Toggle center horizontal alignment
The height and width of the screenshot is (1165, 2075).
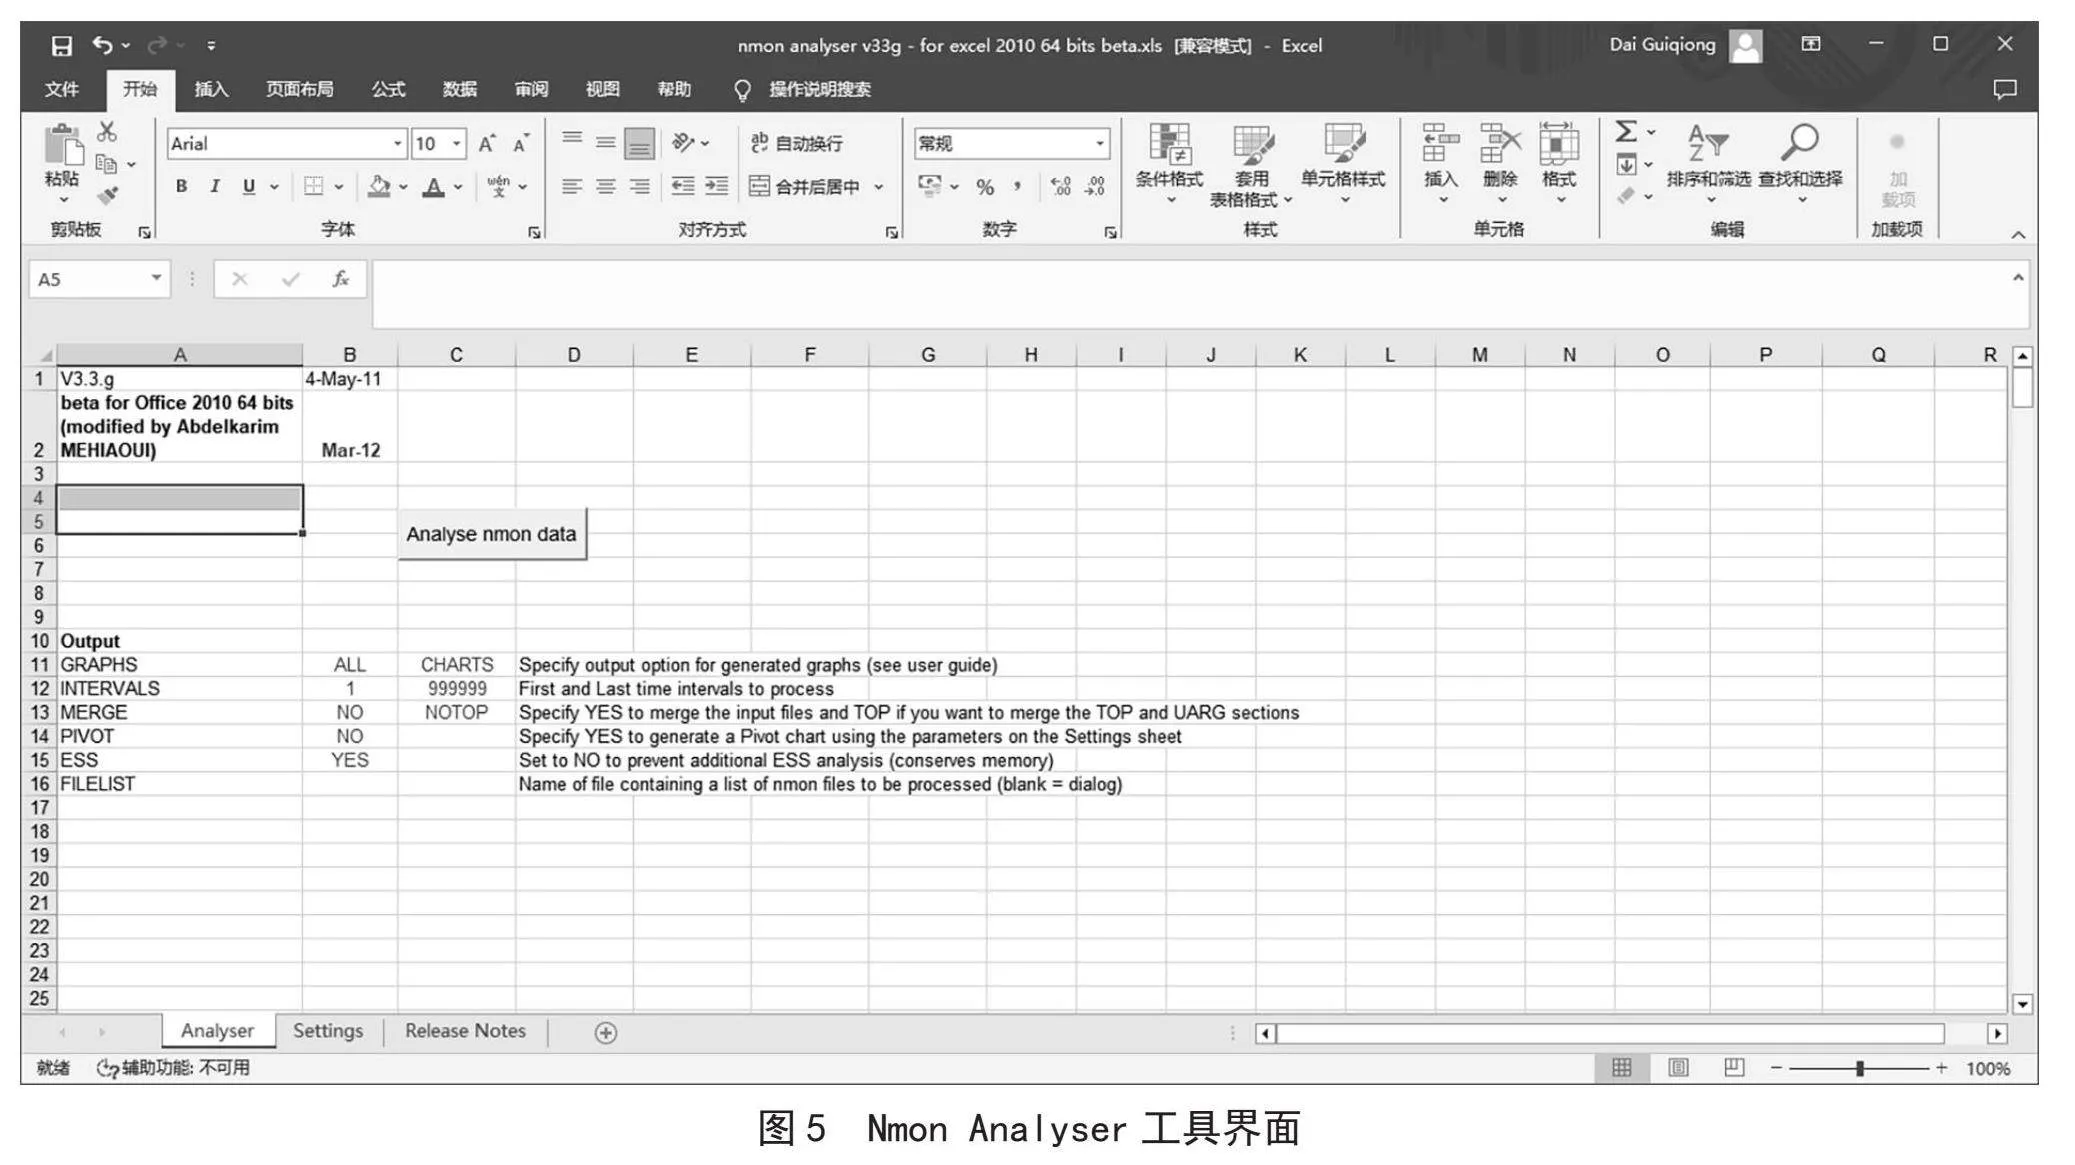click(606, 186)
